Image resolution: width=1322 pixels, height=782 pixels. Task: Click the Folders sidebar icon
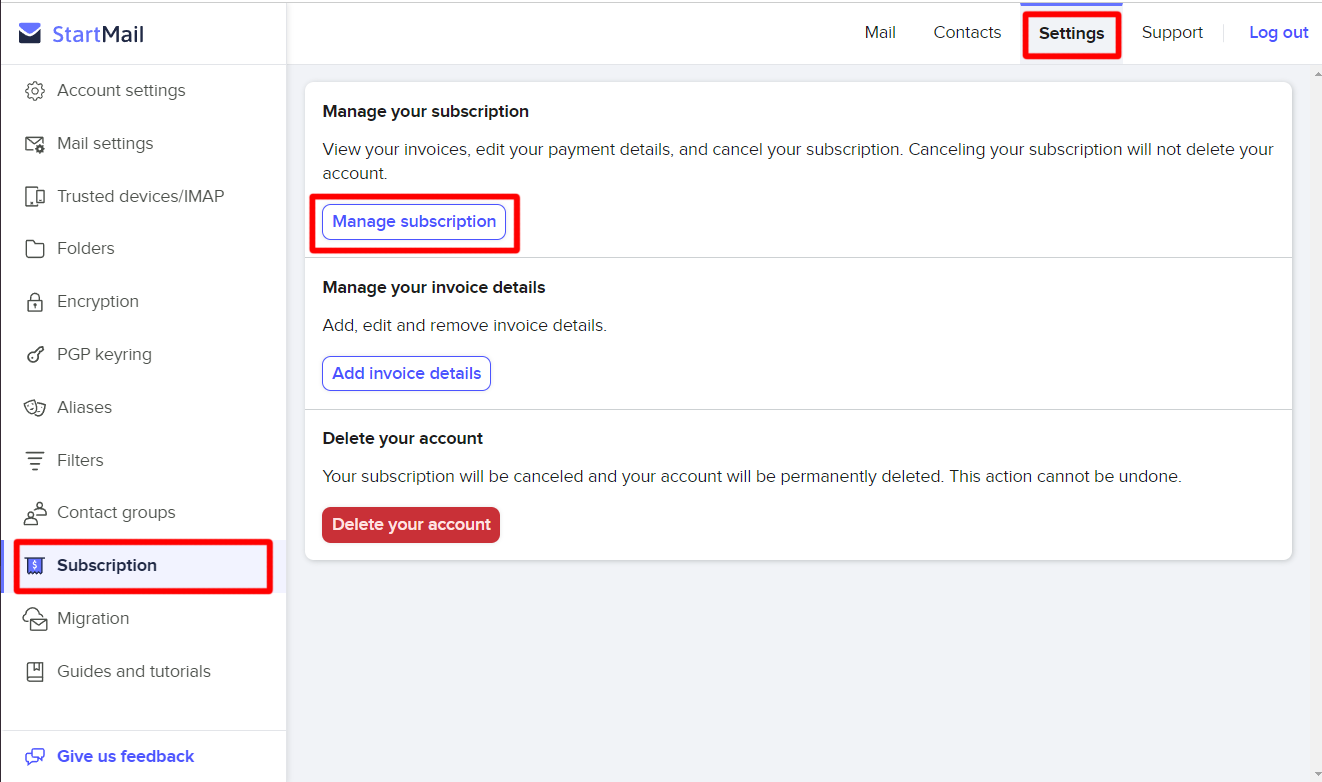click(35, 248)
